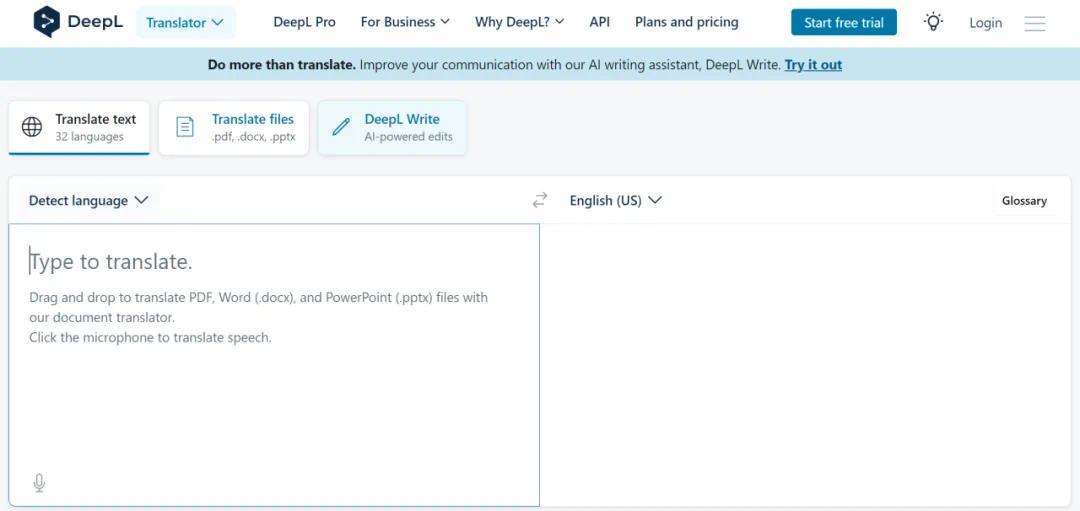Open the Glossary button
Image resolution: width=1080 pixels, height=511 pixels.
click(1024, 201)
